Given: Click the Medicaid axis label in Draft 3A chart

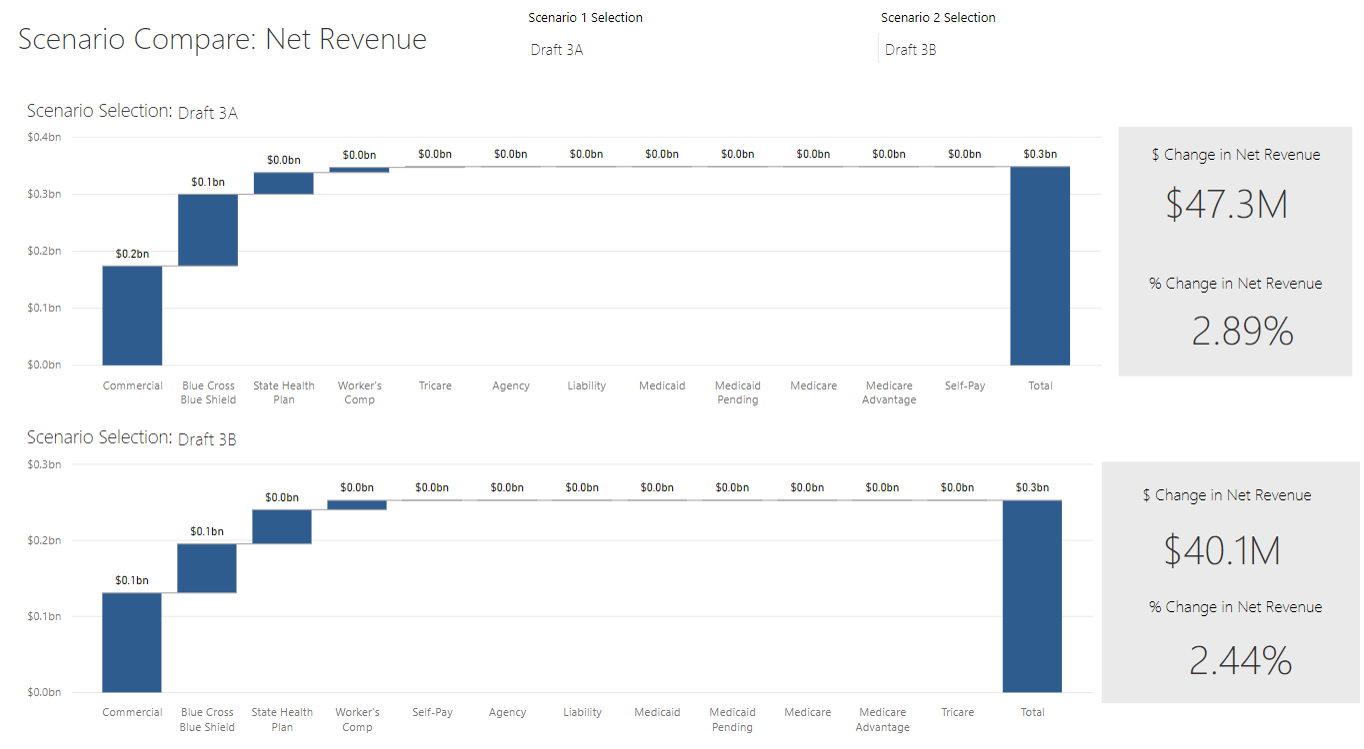Looking at the screenshot, I should click(662, 386).
